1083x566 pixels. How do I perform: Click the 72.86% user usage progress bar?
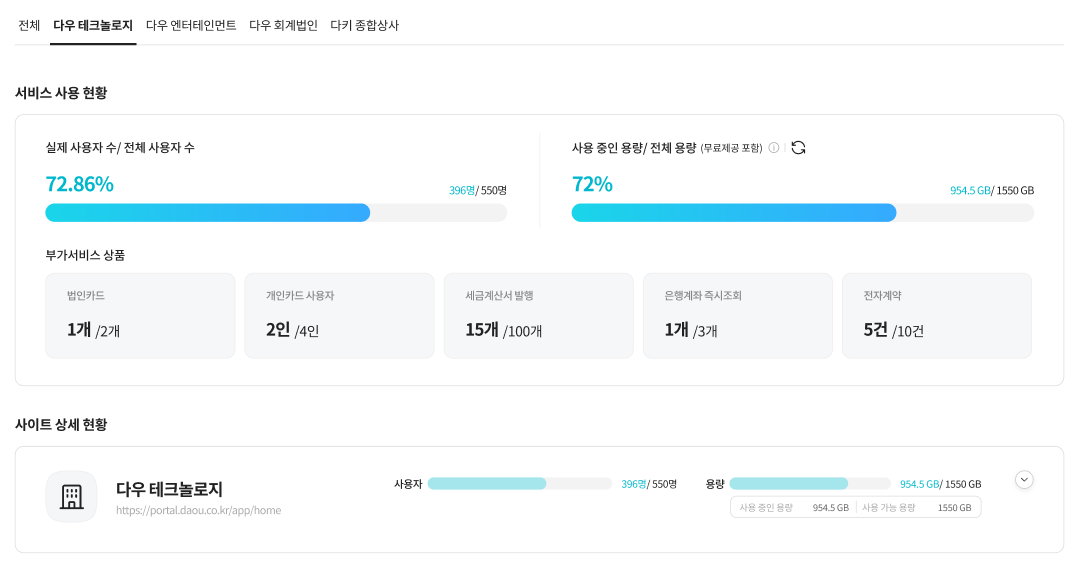pos(276,212)
